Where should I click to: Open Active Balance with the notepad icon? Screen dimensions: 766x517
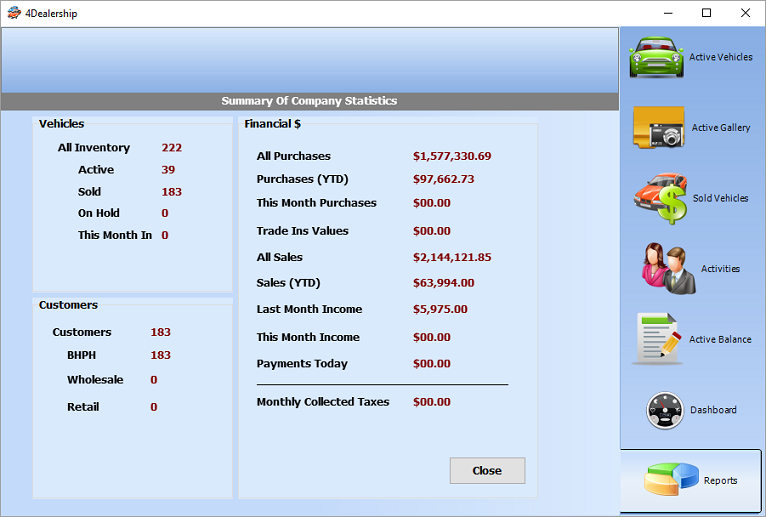pos(658,339)
